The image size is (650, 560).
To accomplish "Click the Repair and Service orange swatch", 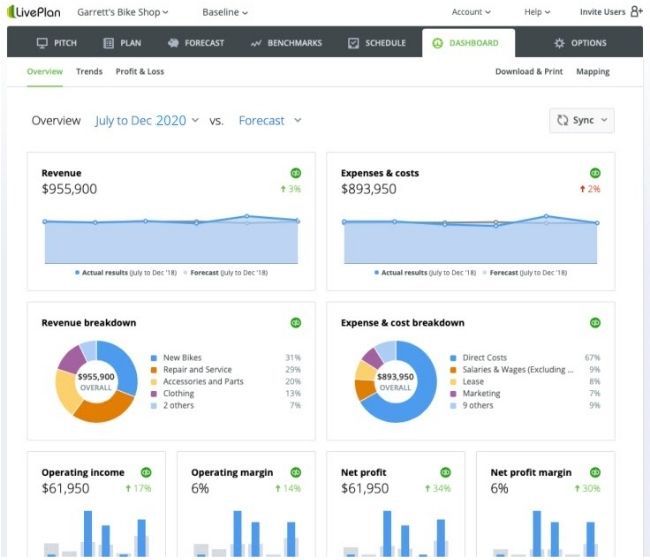I will [154, 370].
